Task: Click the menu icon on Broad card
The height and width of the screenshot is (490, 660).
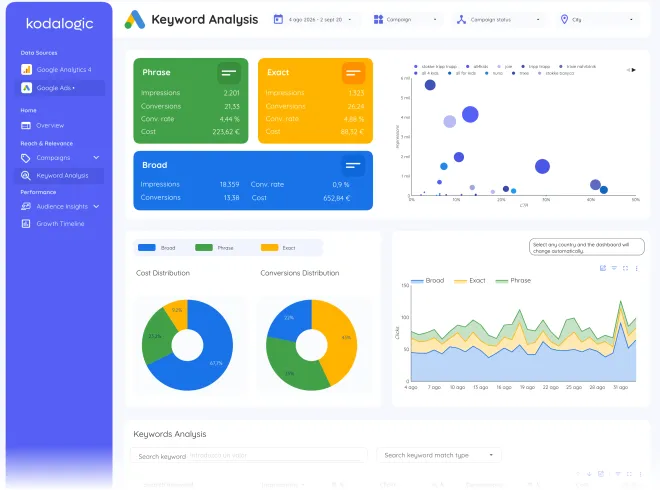Action: (353, 165)
